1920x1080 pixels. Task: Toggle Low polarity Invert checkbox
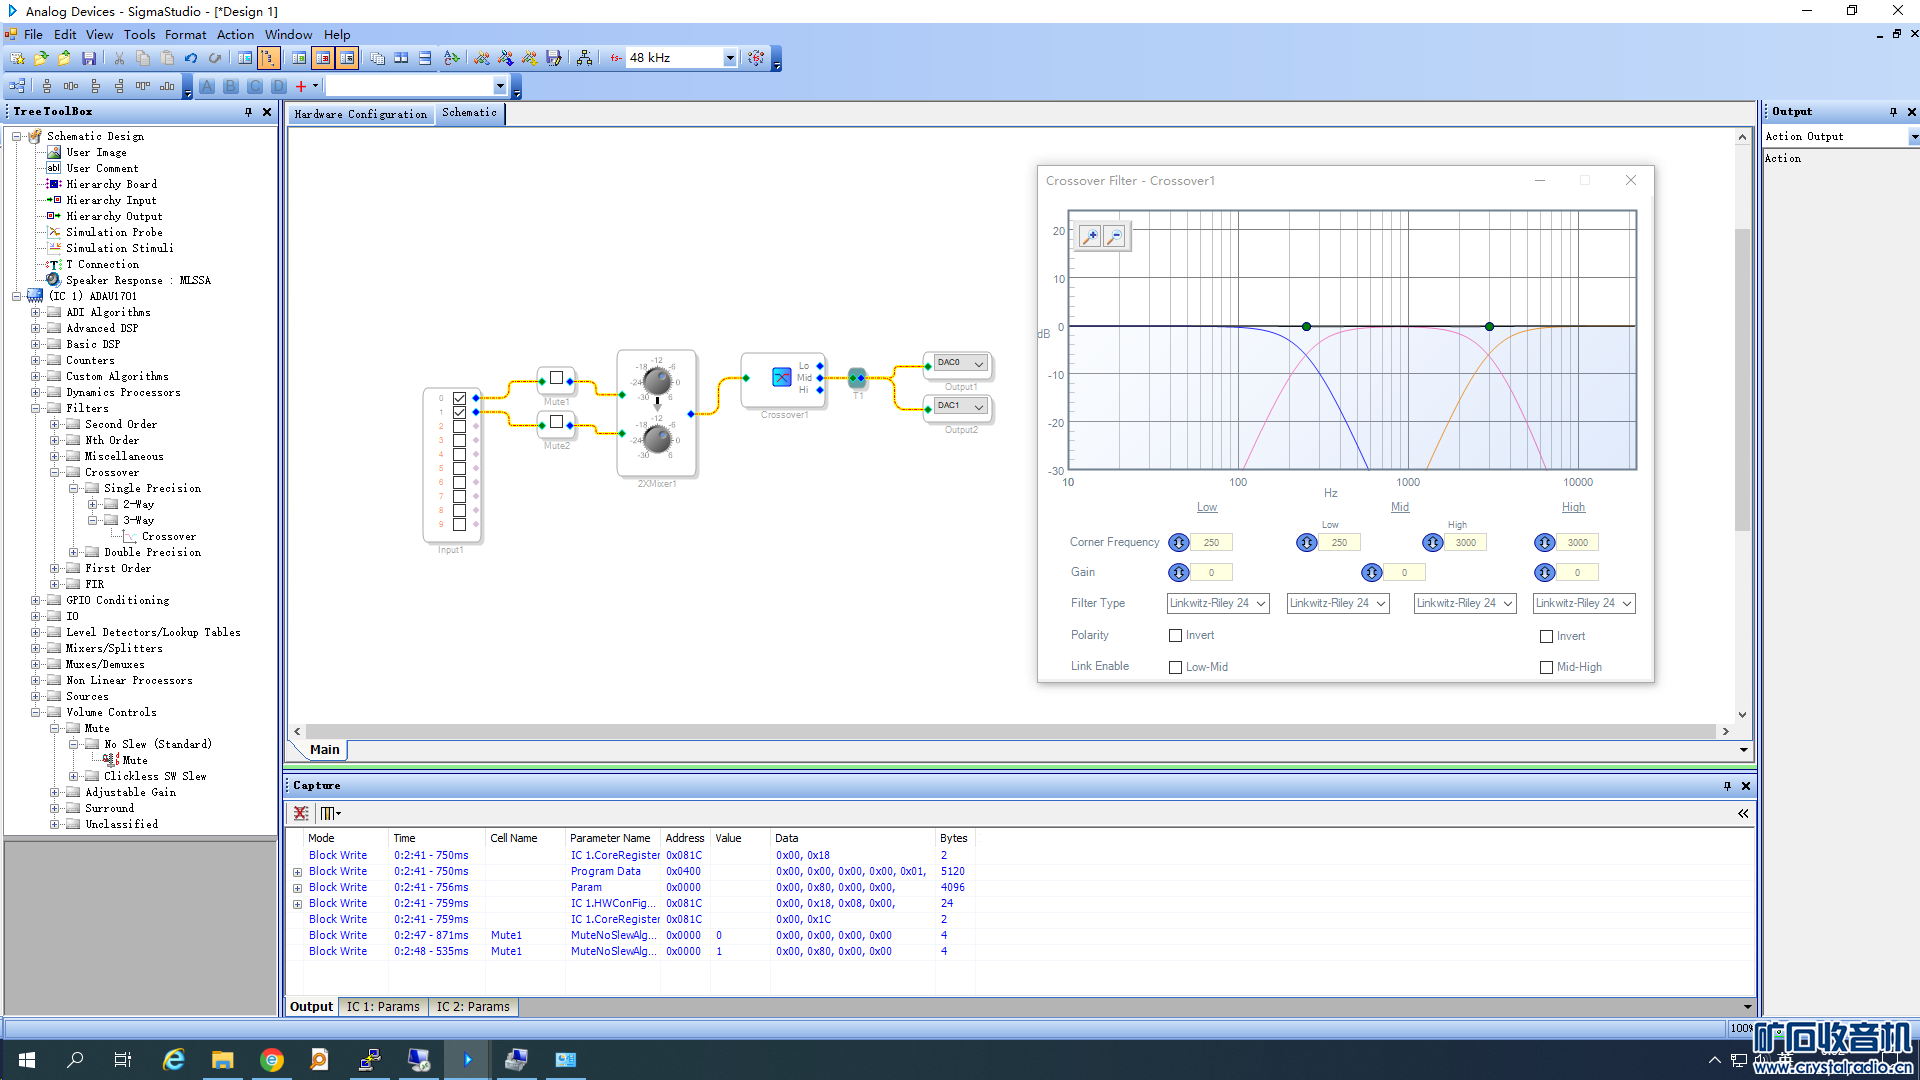click(x=1176, y=636)
